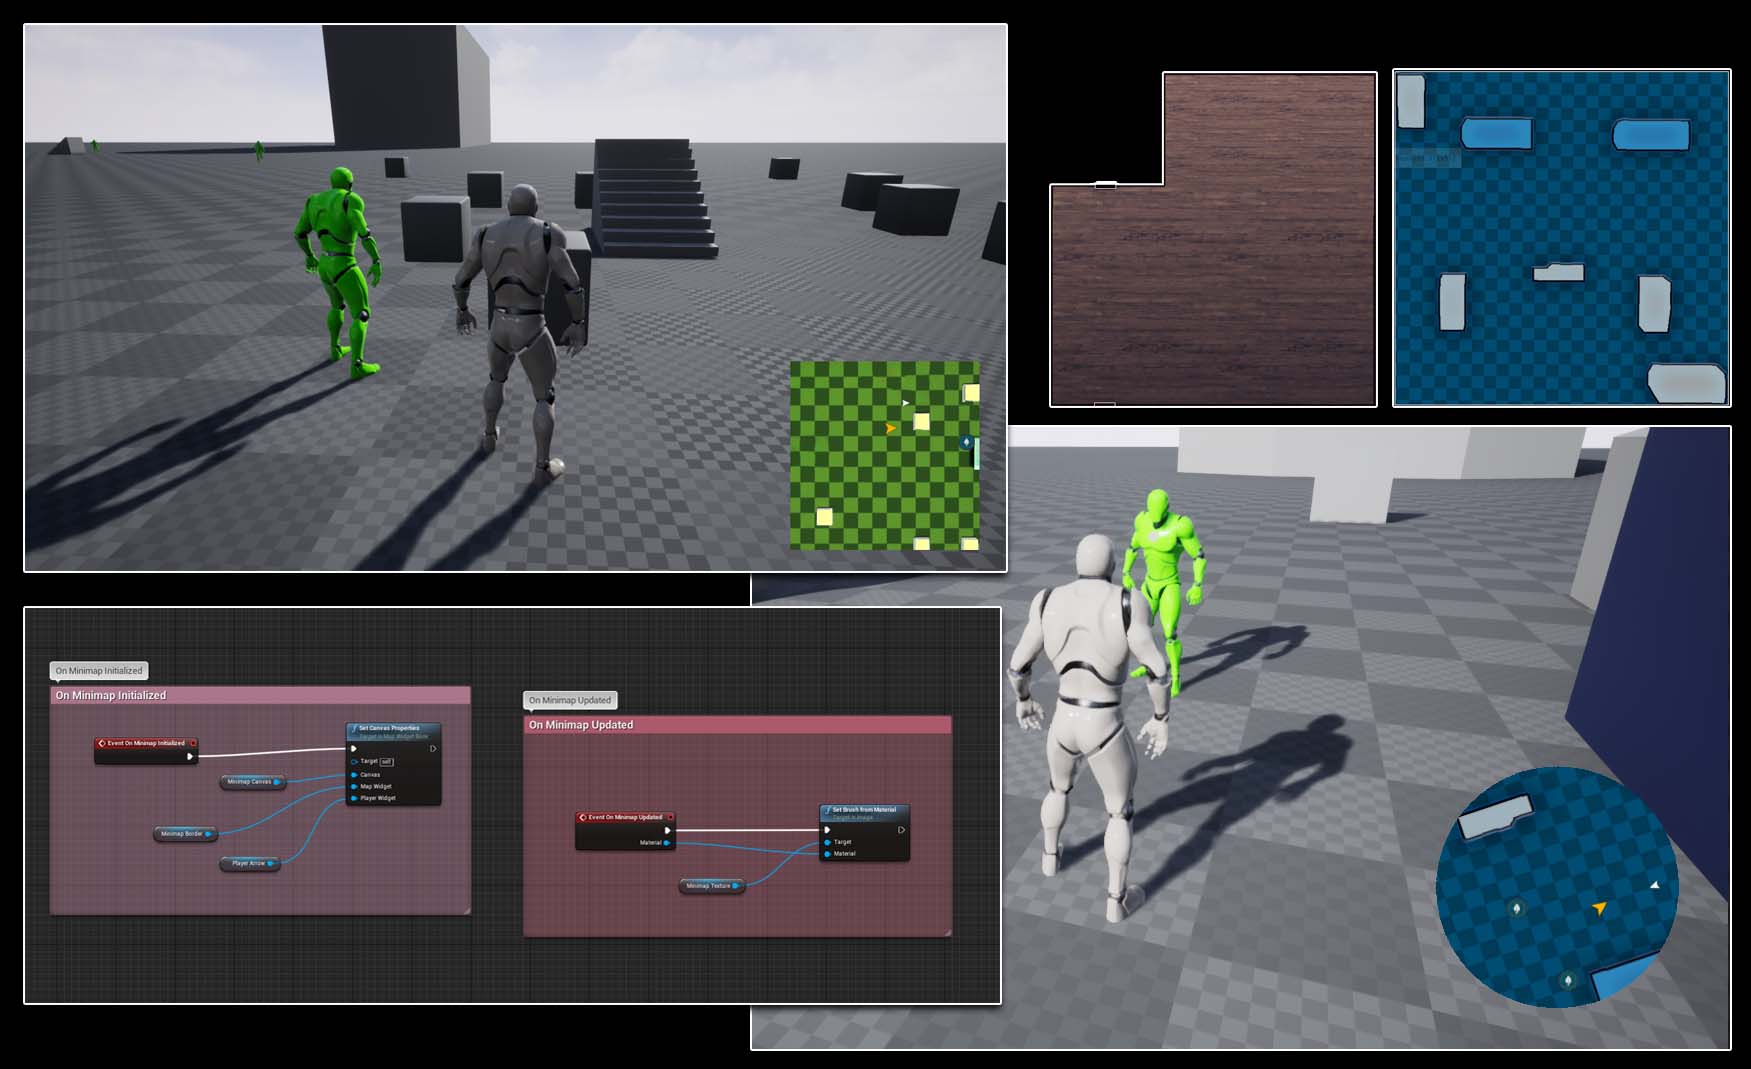
Task: Click the exec output pin on Event On Minimap Initialized
Action: [x=190, y=757]
